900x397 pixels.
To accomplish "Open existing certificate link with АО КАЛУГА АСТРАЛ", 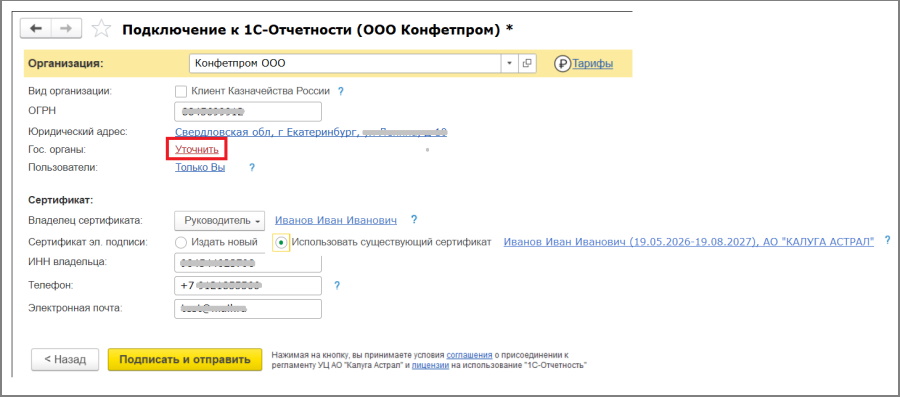I will (x=689, y=242).
